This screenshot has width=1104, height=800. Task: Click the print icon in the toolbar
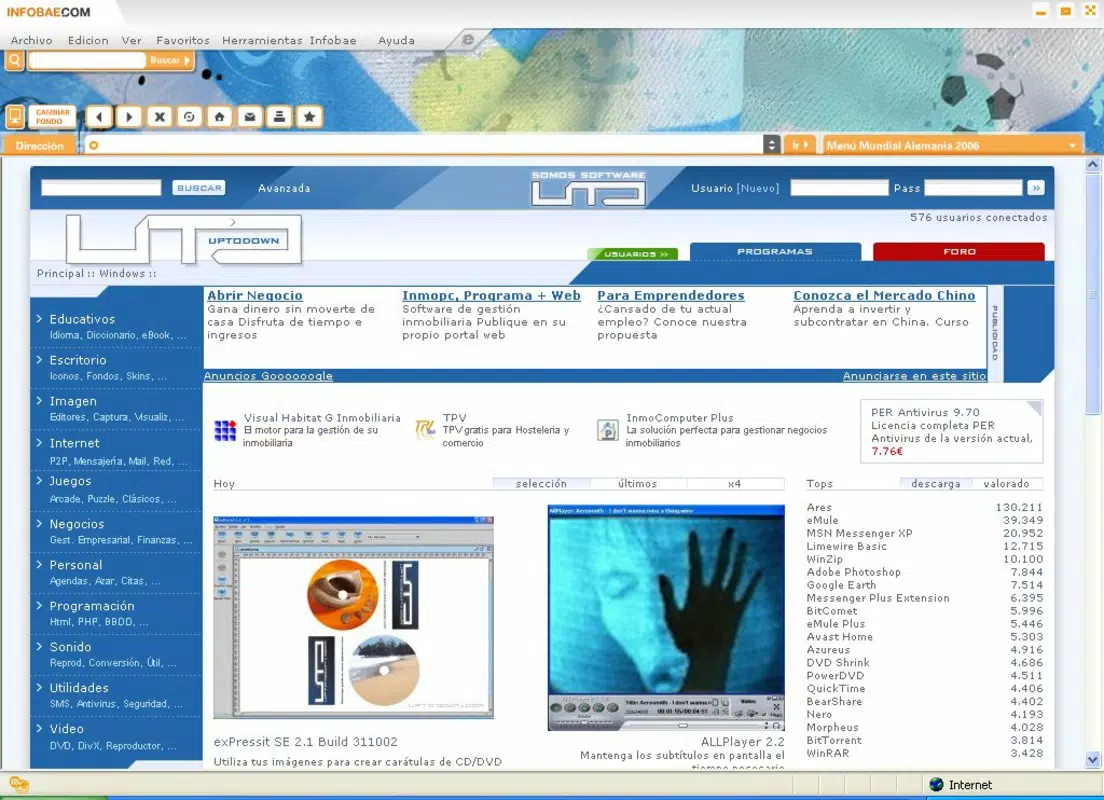pyautogui.click(x=280, y=117)
